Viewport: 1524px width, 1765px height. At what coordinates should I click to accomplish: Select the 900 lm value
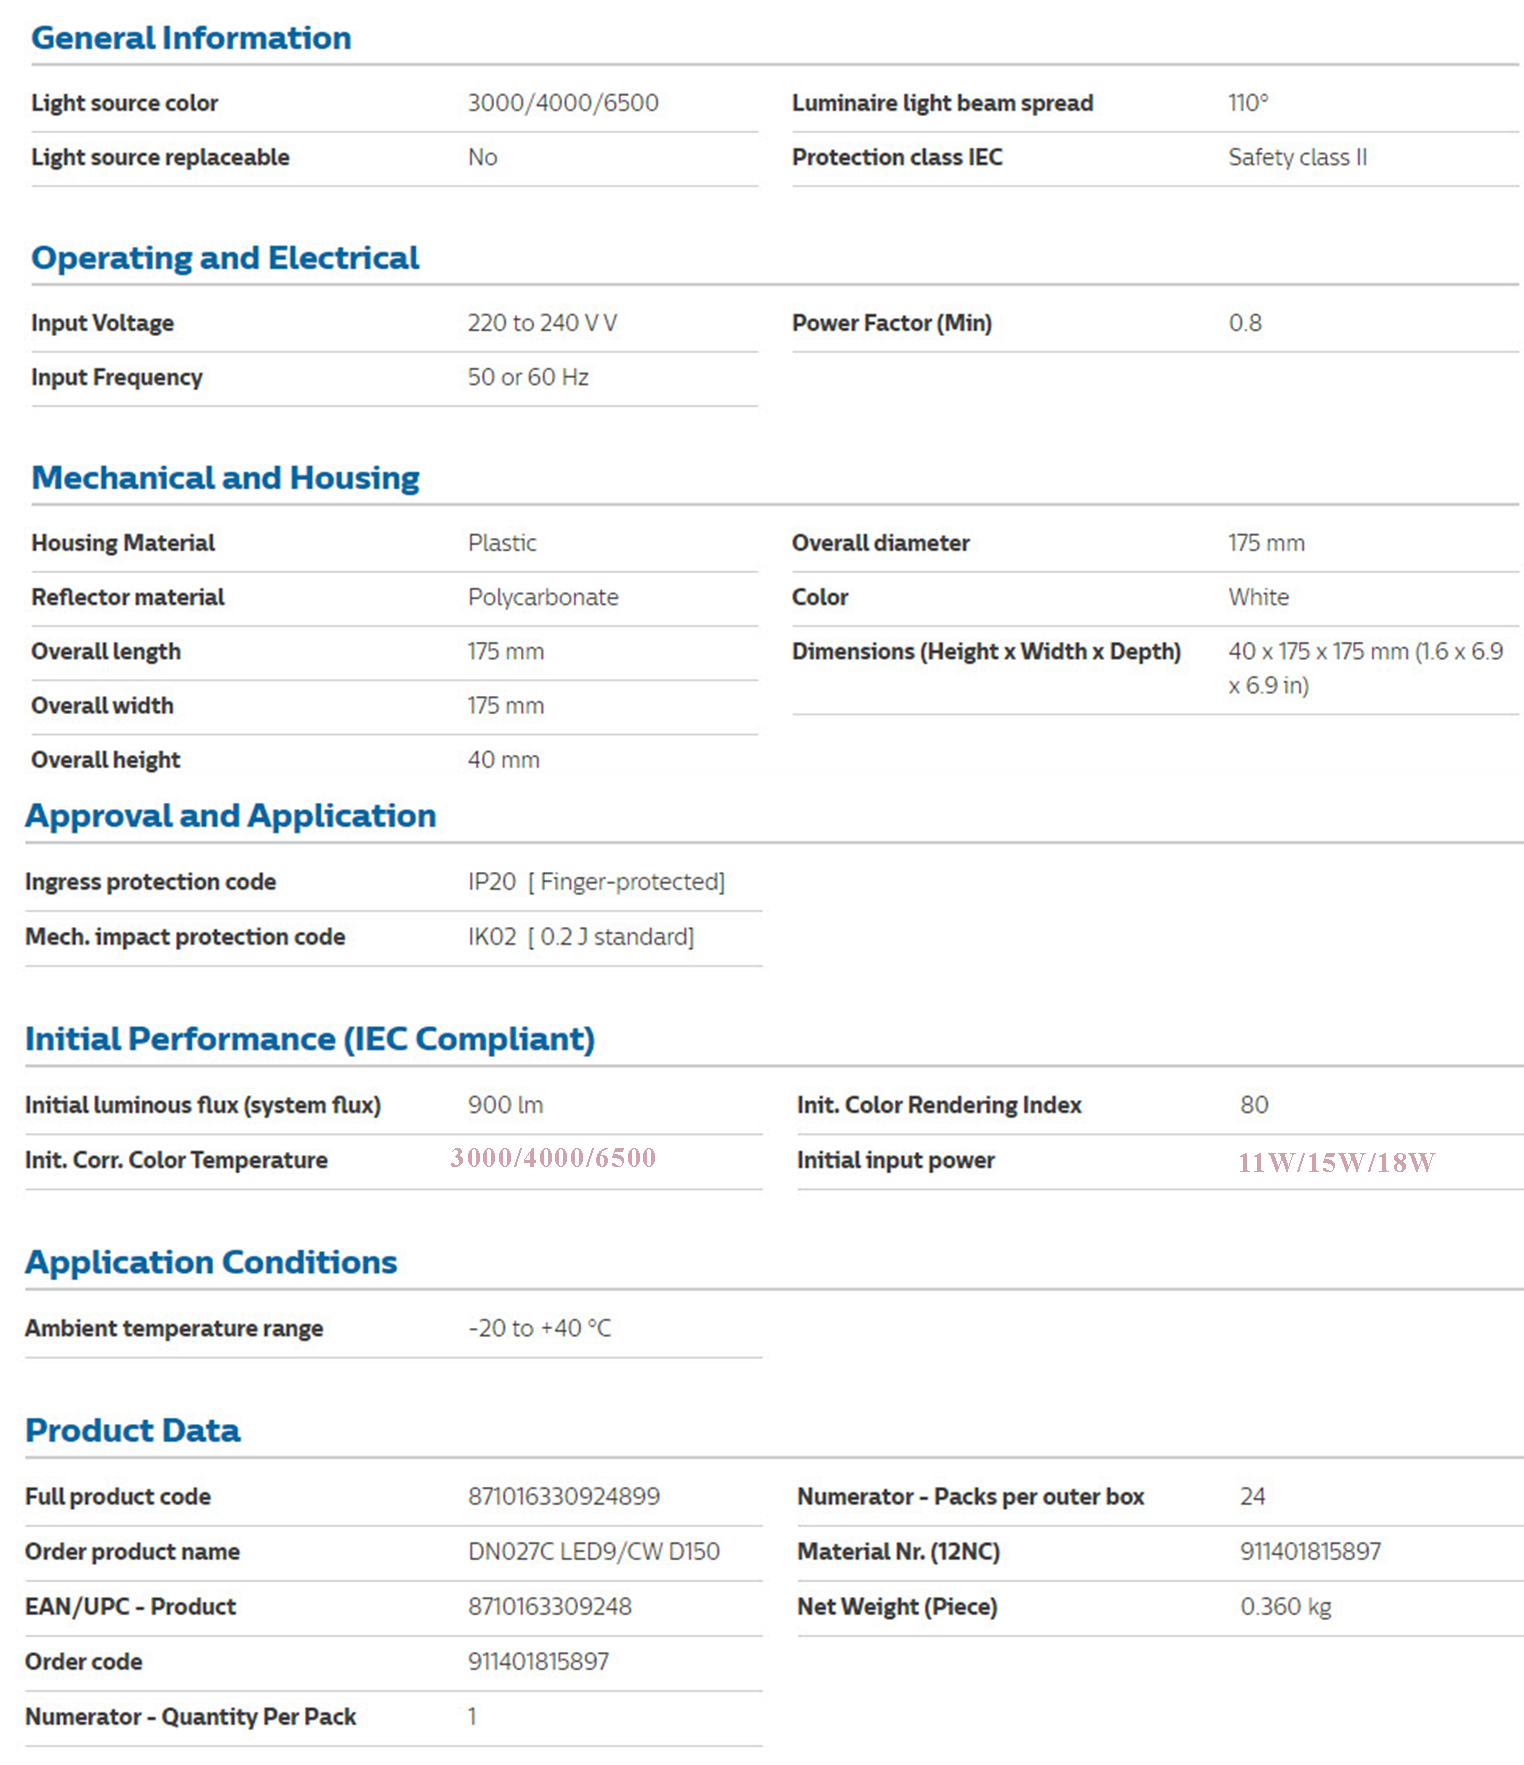click(x=506, y=1105)
